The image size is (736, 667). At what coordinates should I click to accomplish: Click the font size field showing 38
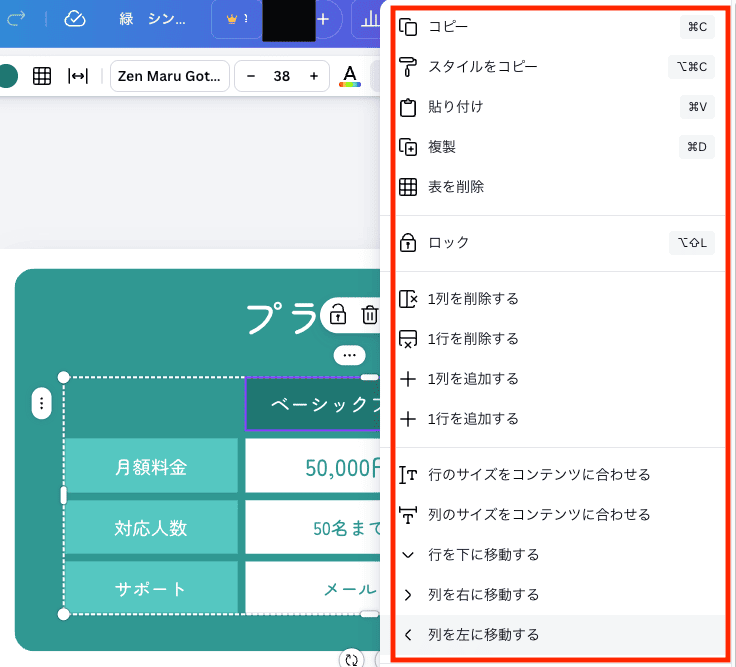[282, 76]
